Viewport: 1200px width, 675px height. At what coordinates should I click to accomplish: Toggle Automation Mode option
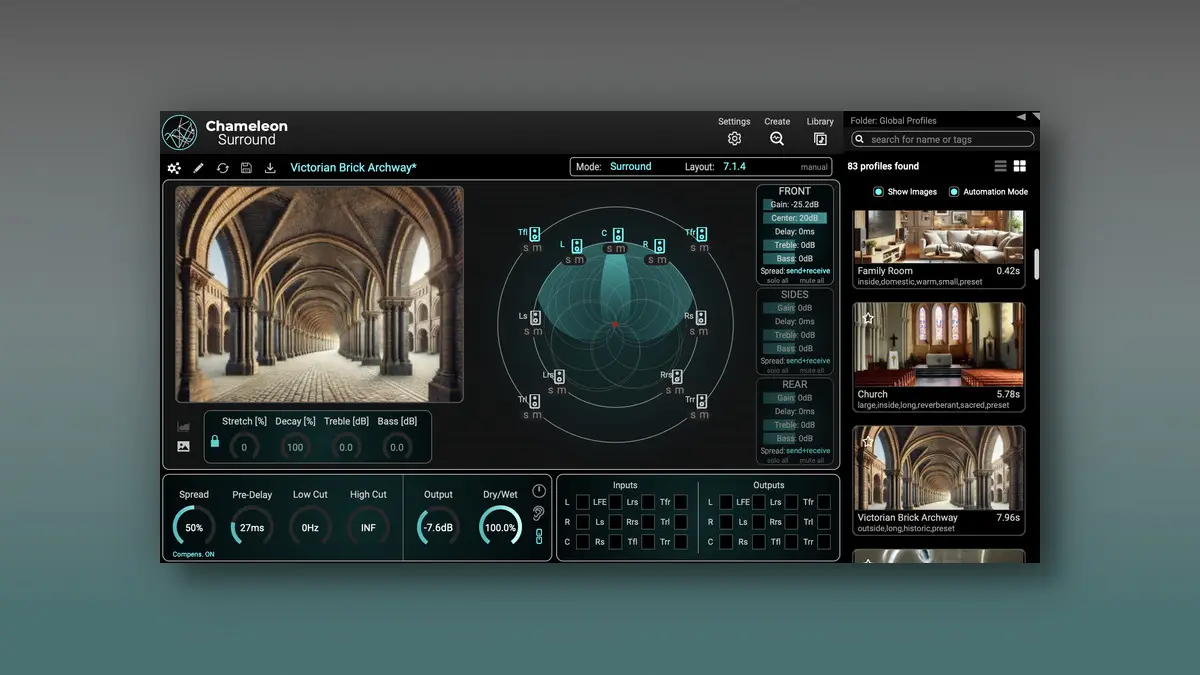954,192
